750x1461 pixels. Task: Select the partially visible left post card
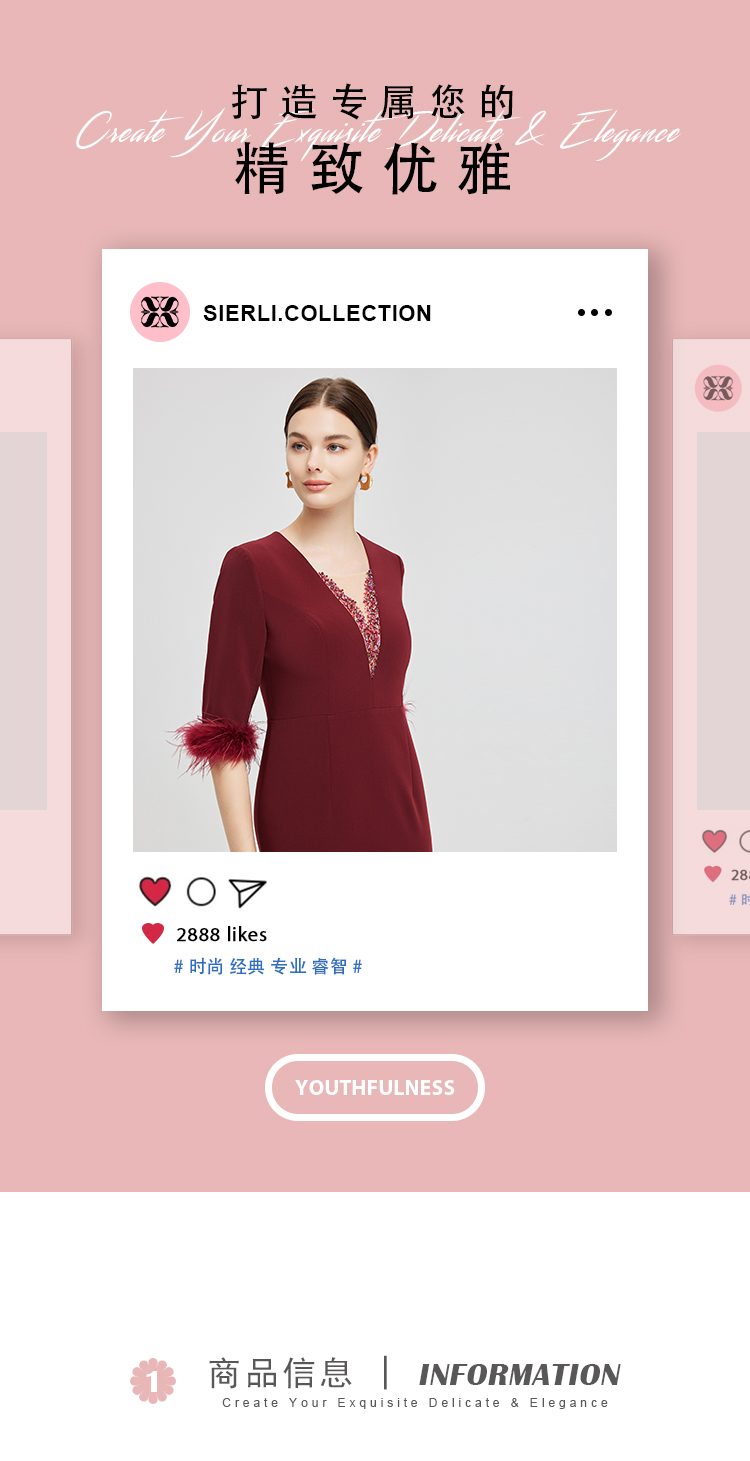35,636
